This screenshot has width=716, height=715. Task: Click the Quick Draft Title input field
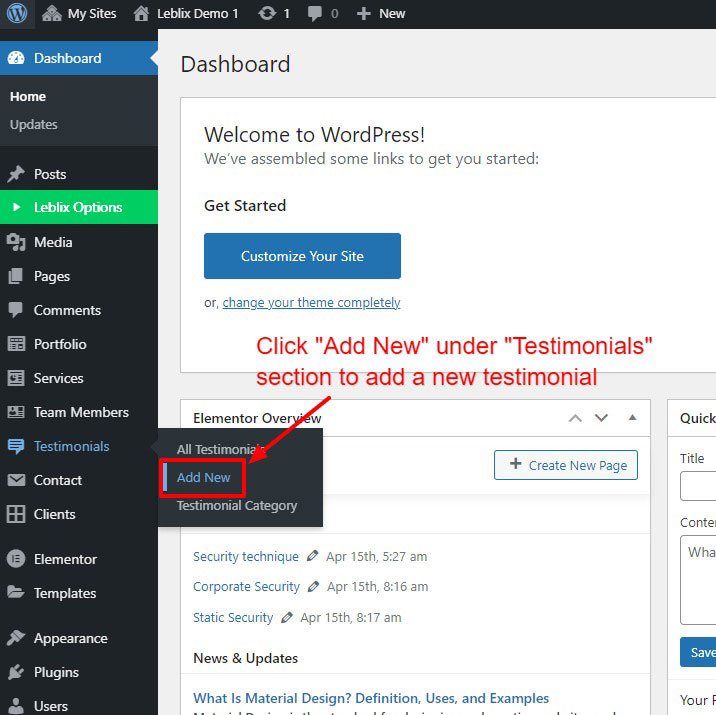699,486
